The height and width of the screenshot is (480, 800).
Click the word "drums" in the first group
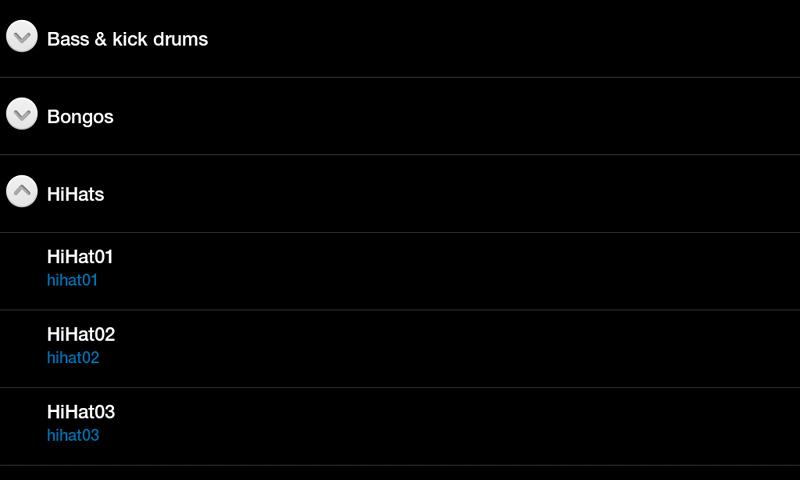coord(182,39)
